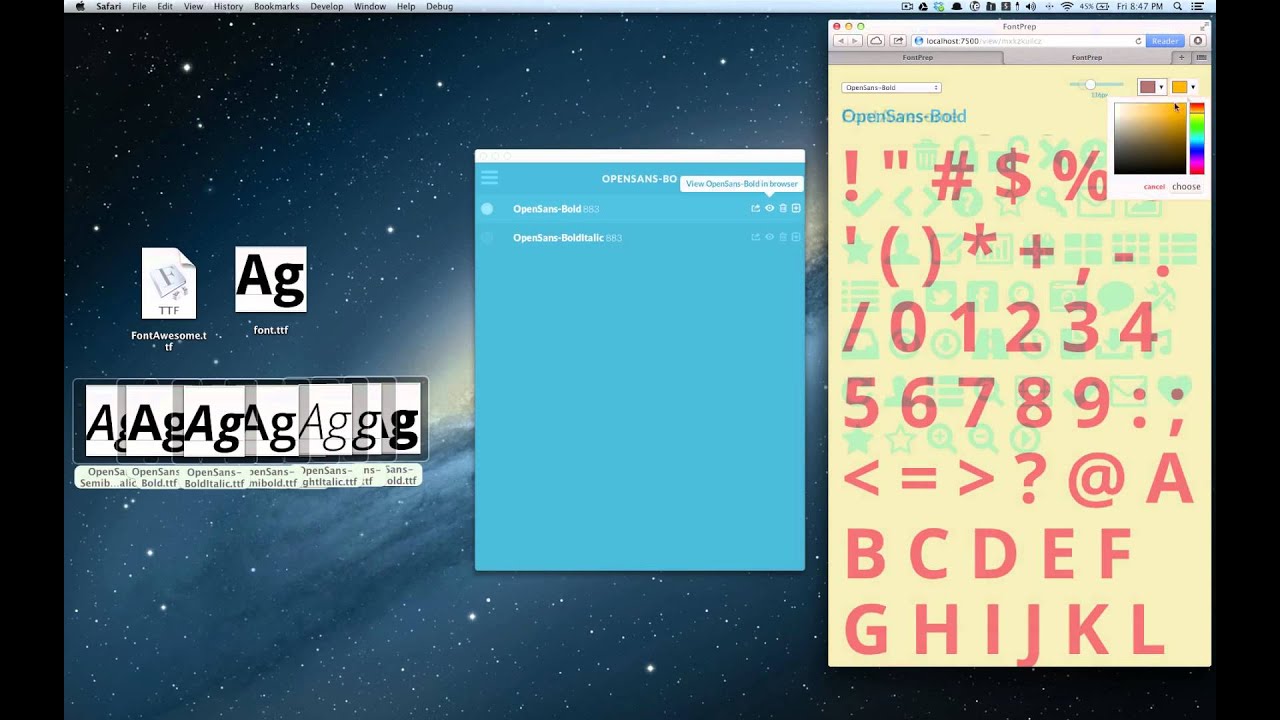Viewport: 1280px width, 720px height.
Task: Open the orange background color dropdown
Action: [1184, 87]
